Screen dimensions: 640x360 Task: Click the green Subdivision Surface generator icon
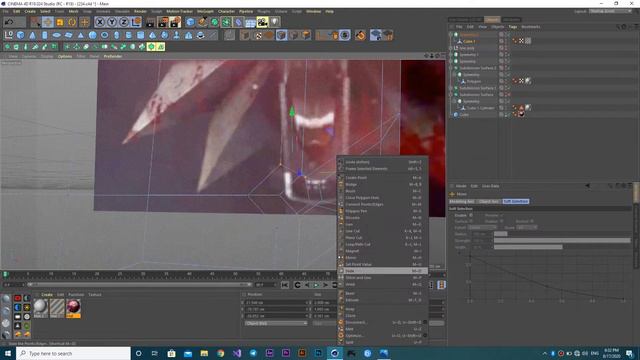(x=215, y=22)
